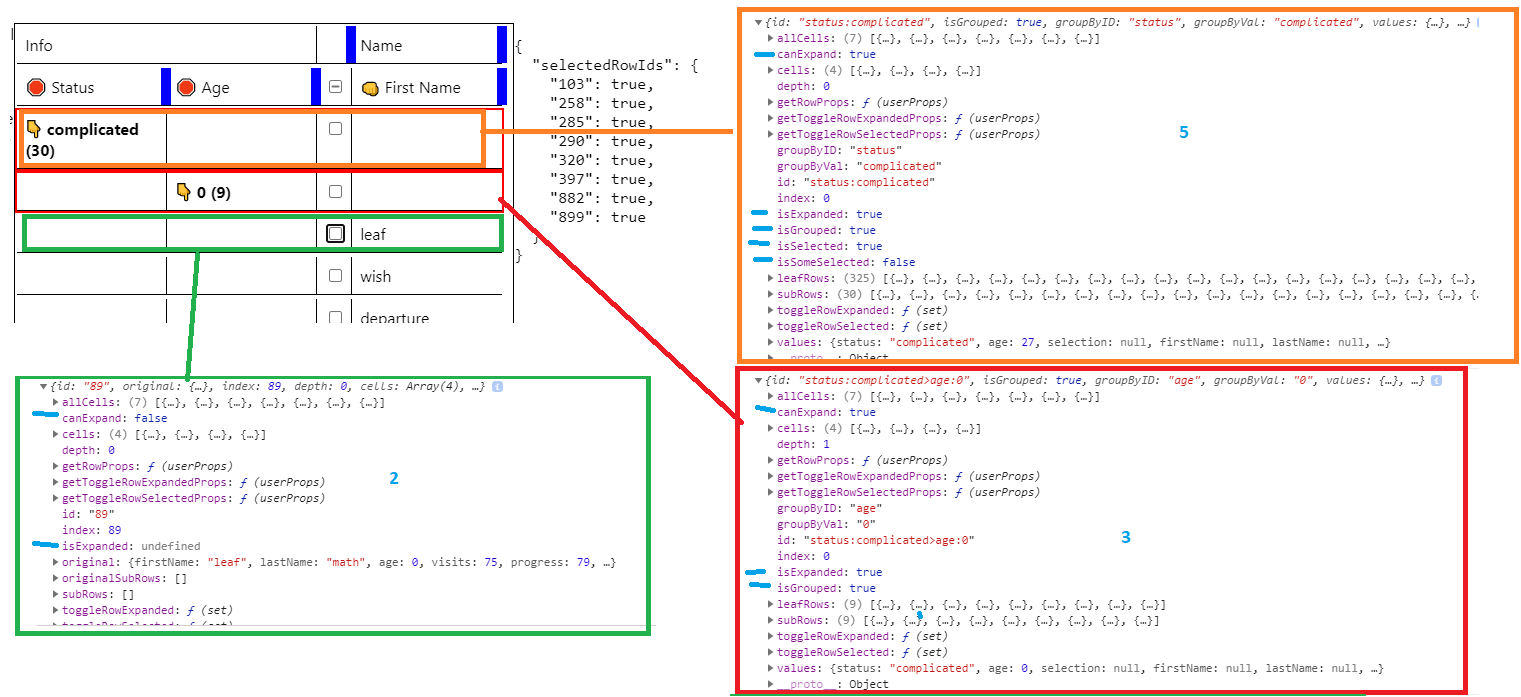The width and height of the screenshot is (1521, 697).
Task: Click the yellow pointer icon on the 0 (9) row
Action: [x=183, y=192]
